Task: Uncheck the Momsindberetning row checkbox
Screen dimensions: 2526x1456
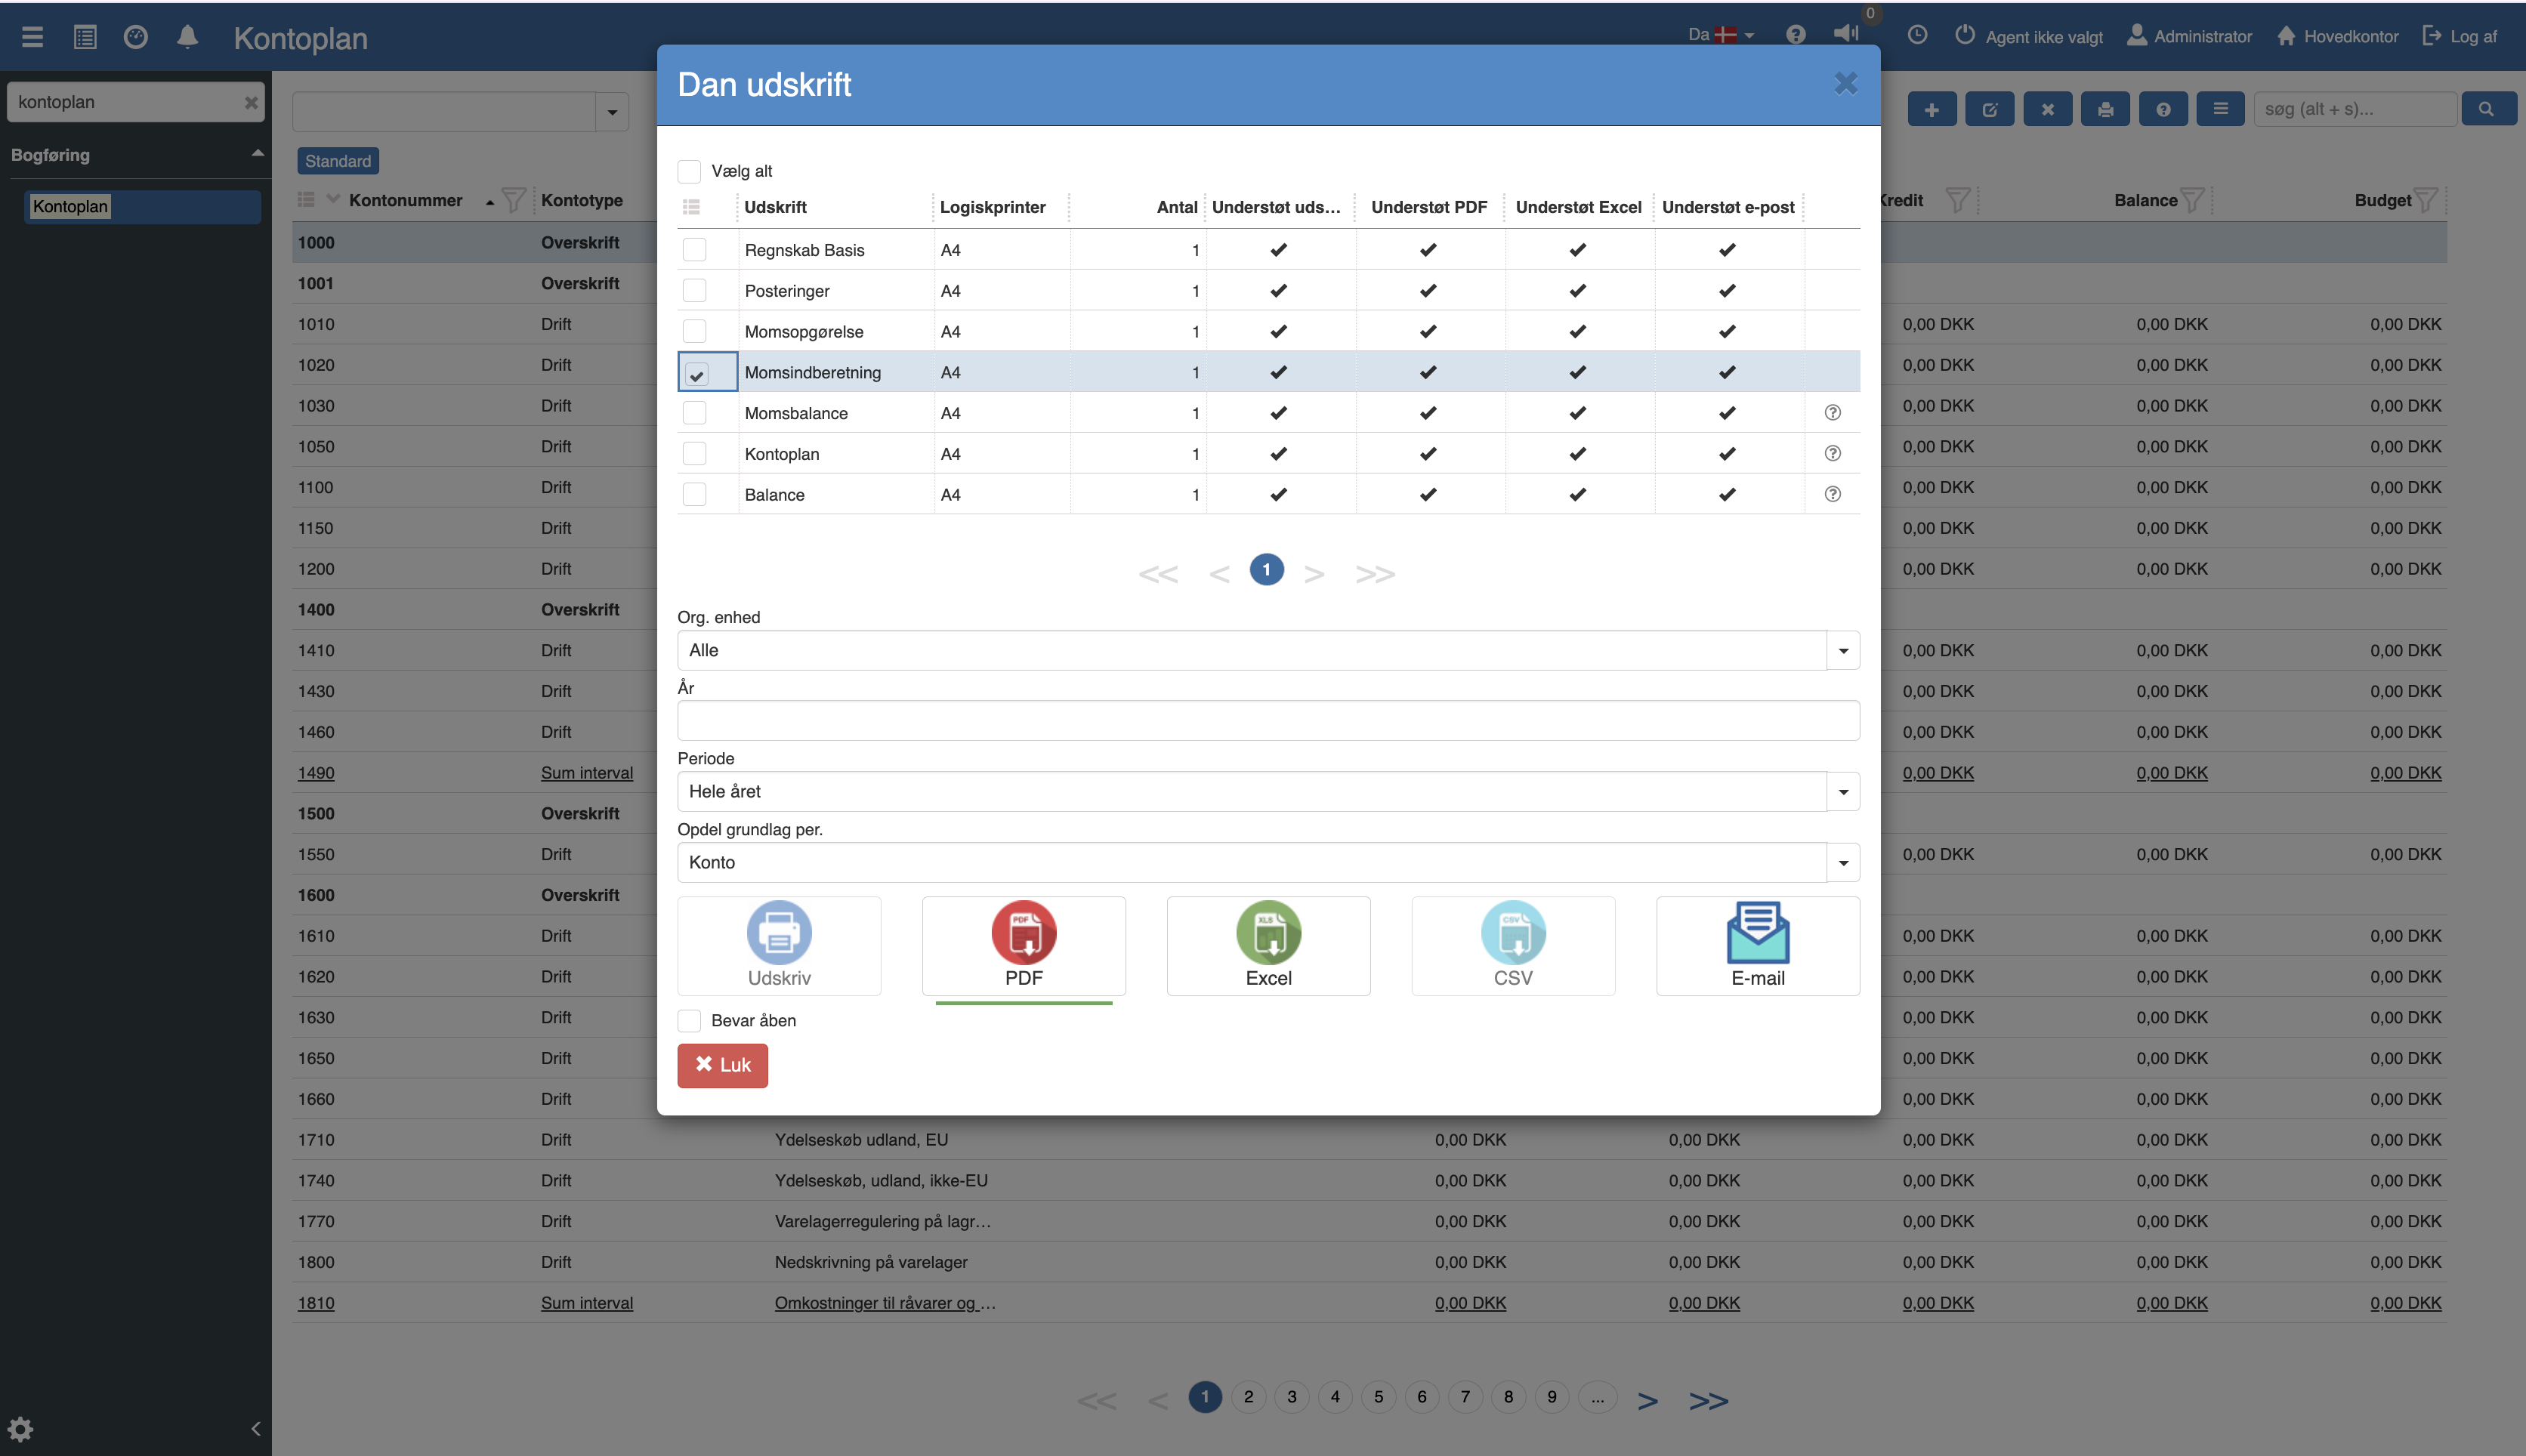Action: tap(696, 374)
